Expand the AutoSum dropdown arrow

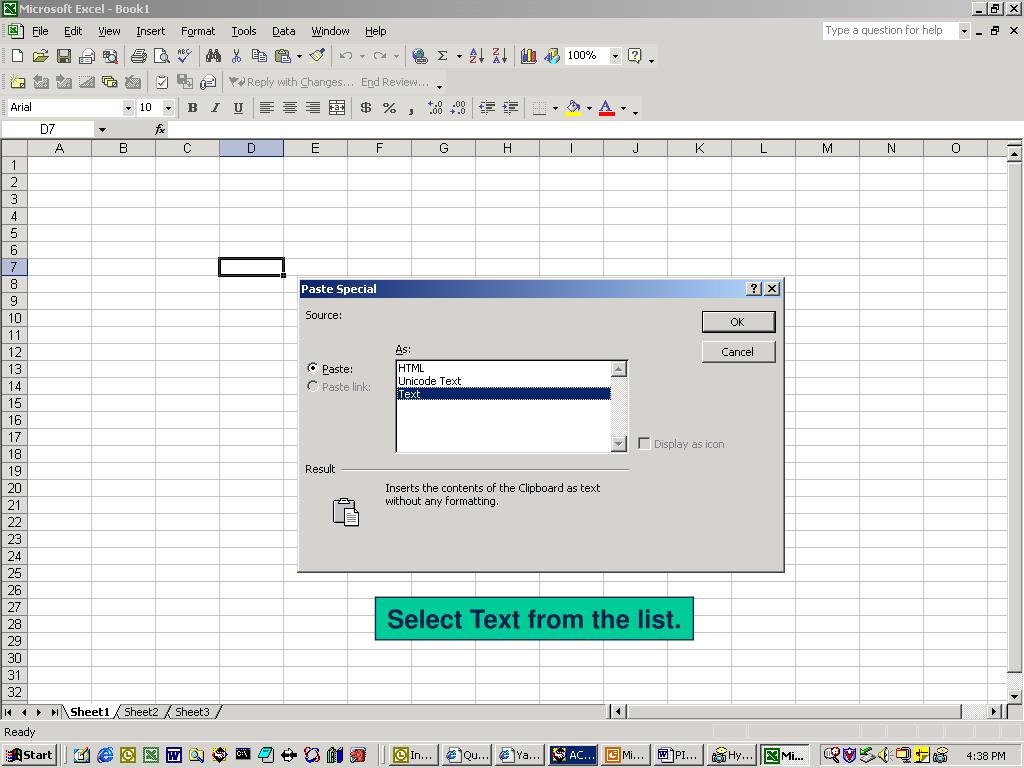459,56
